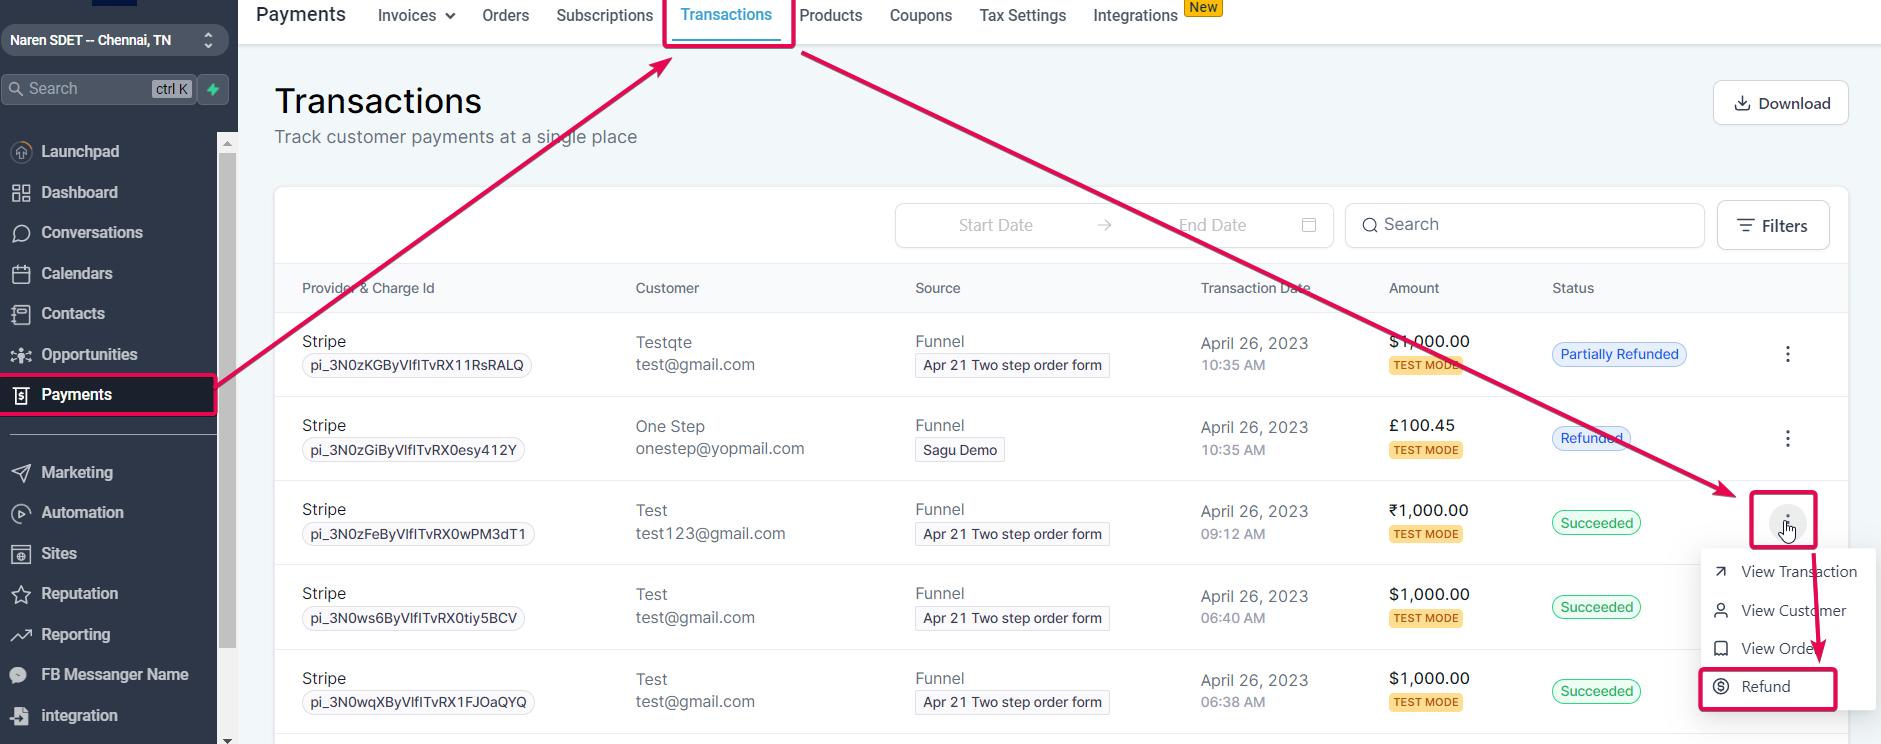Click the sidebar vertical scrollbar

[x=227, y=400]
